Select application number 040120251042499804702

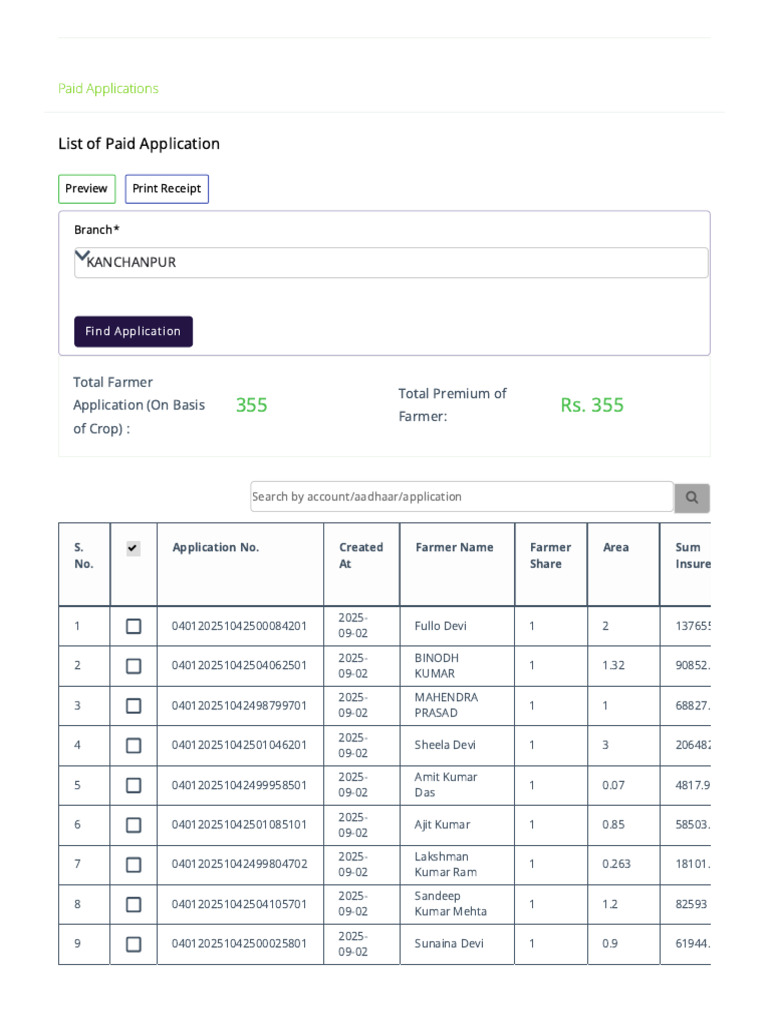coord(240,864)
